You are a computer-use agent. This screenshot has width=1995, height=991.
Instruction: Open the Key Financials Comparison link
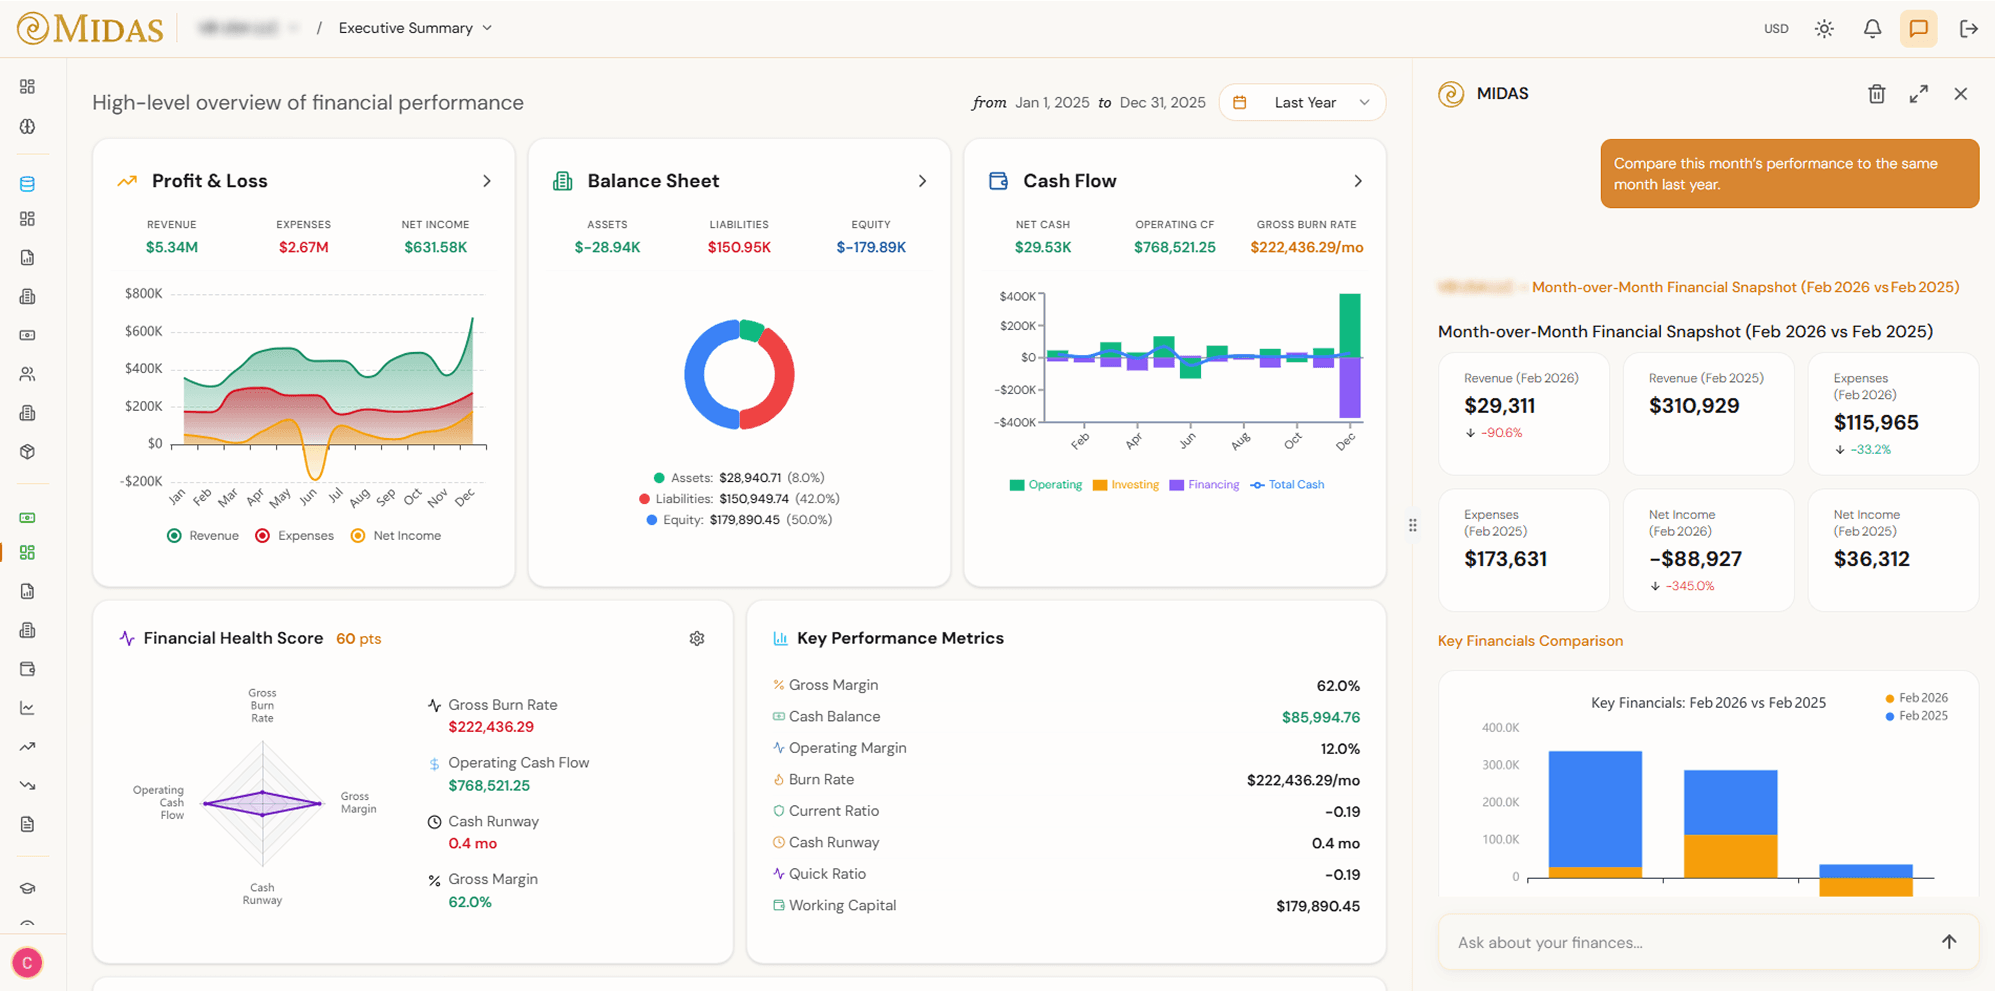click(1530, 640)
